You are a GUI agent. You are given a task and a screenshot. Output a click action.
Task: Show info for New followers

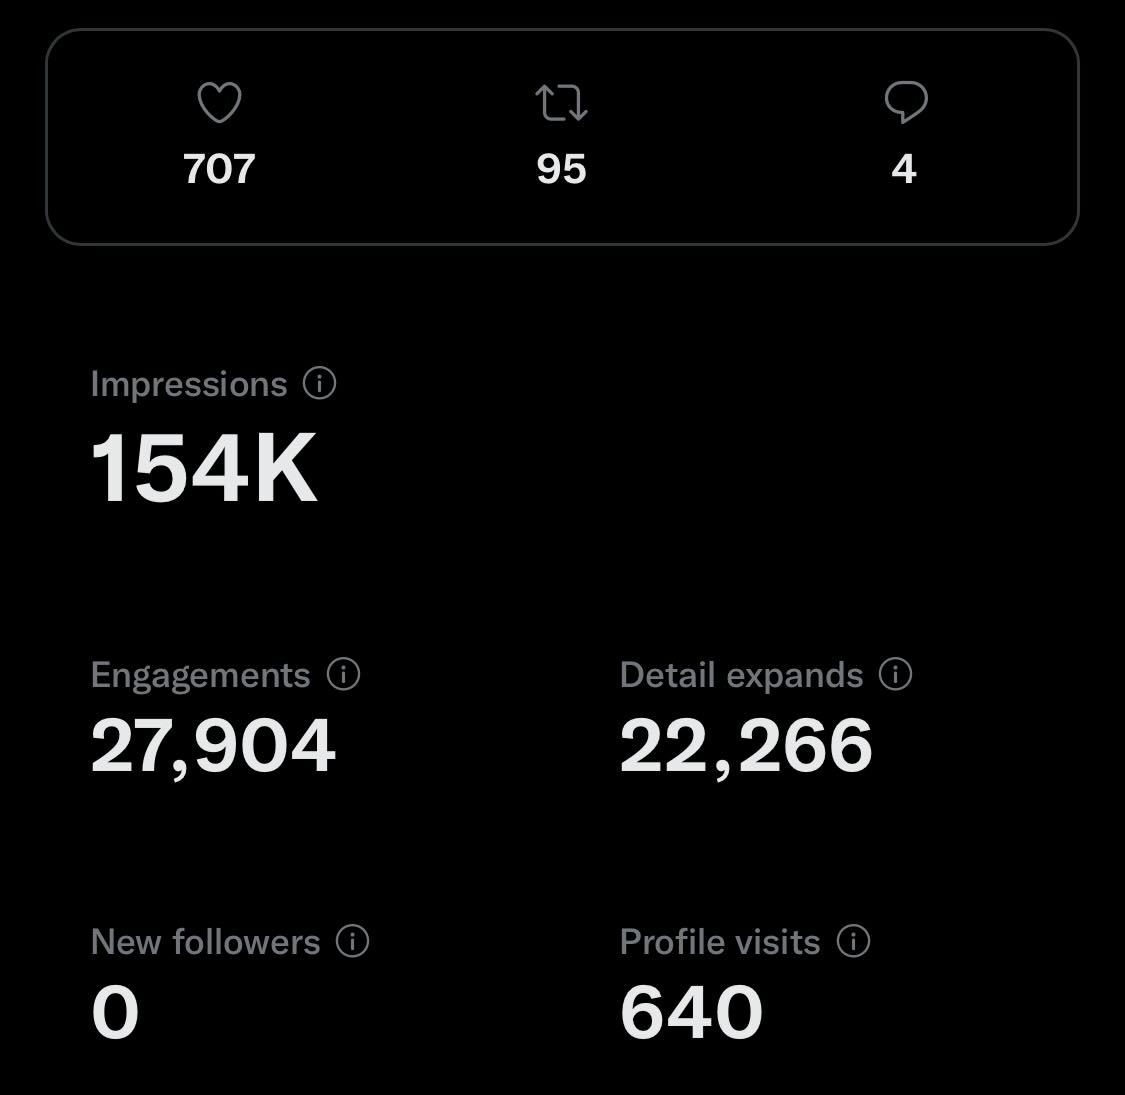pyautogui.click(x=352, y=941)
